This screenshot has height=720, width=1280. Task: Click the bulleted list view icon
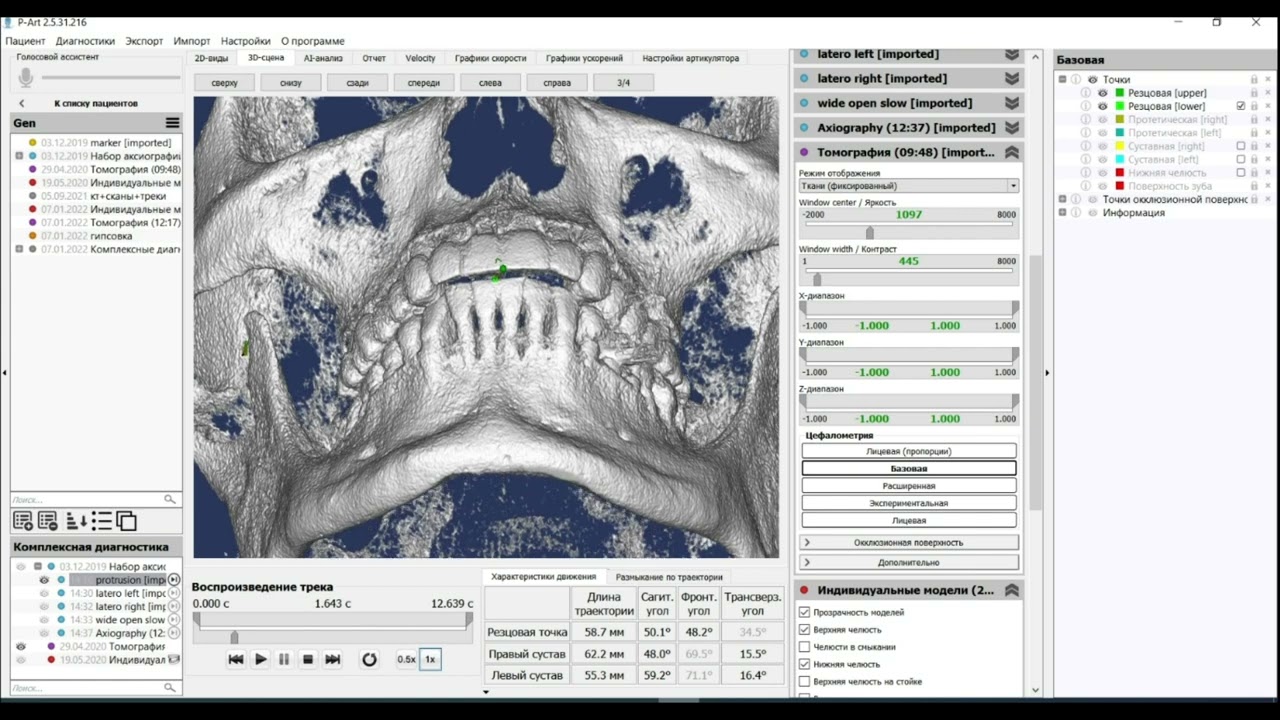[x=101, y=520]
